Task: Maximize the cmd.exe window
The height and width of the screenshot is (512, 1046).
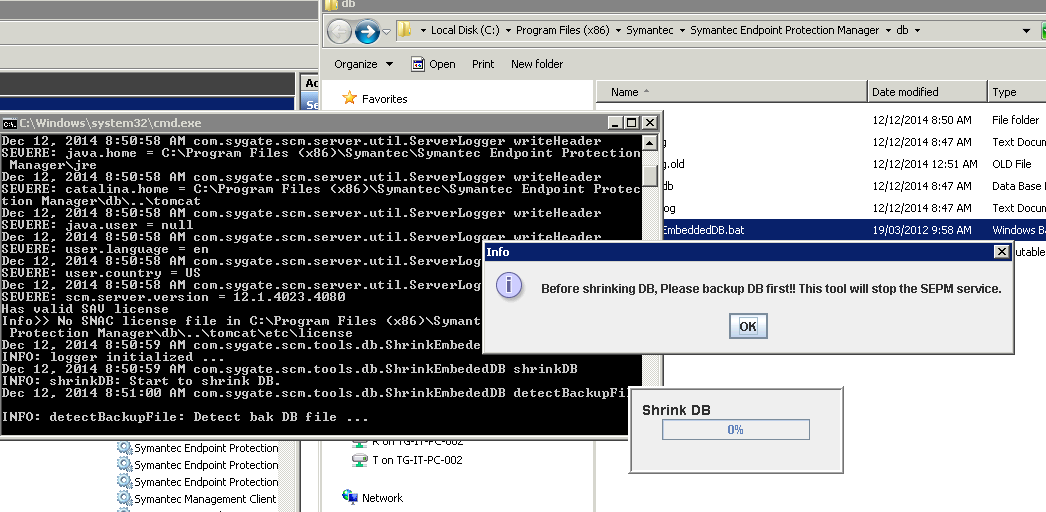Action: click(631, 123)
